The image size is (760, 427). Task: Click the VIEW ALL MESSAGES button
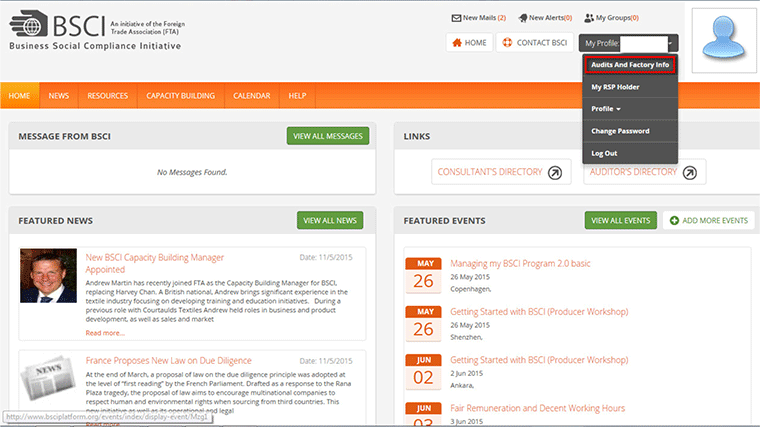point(328,136)
